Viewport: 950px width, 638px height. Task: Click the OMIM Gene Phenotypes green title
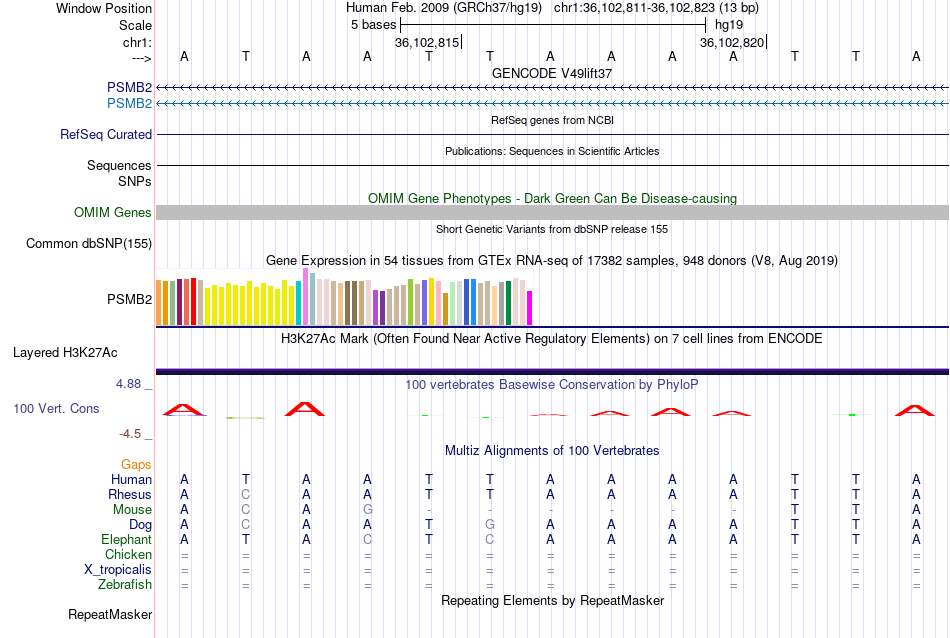(552, 198)
